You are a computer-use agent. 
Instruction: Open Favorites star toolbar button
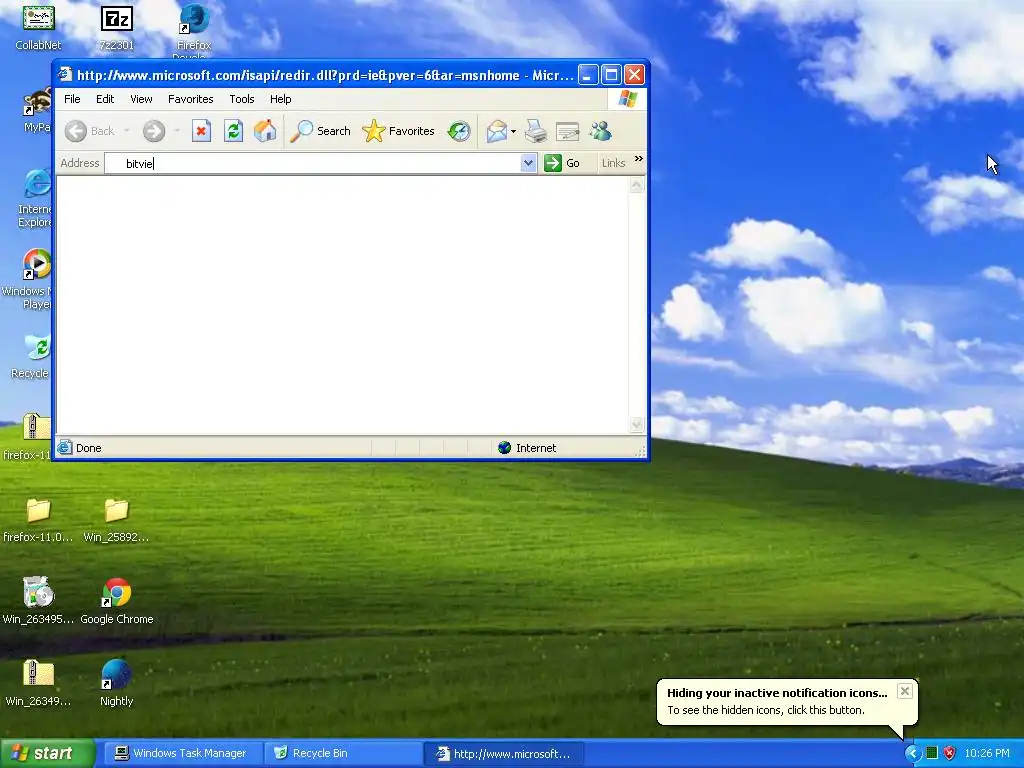(x=398, y=131)
